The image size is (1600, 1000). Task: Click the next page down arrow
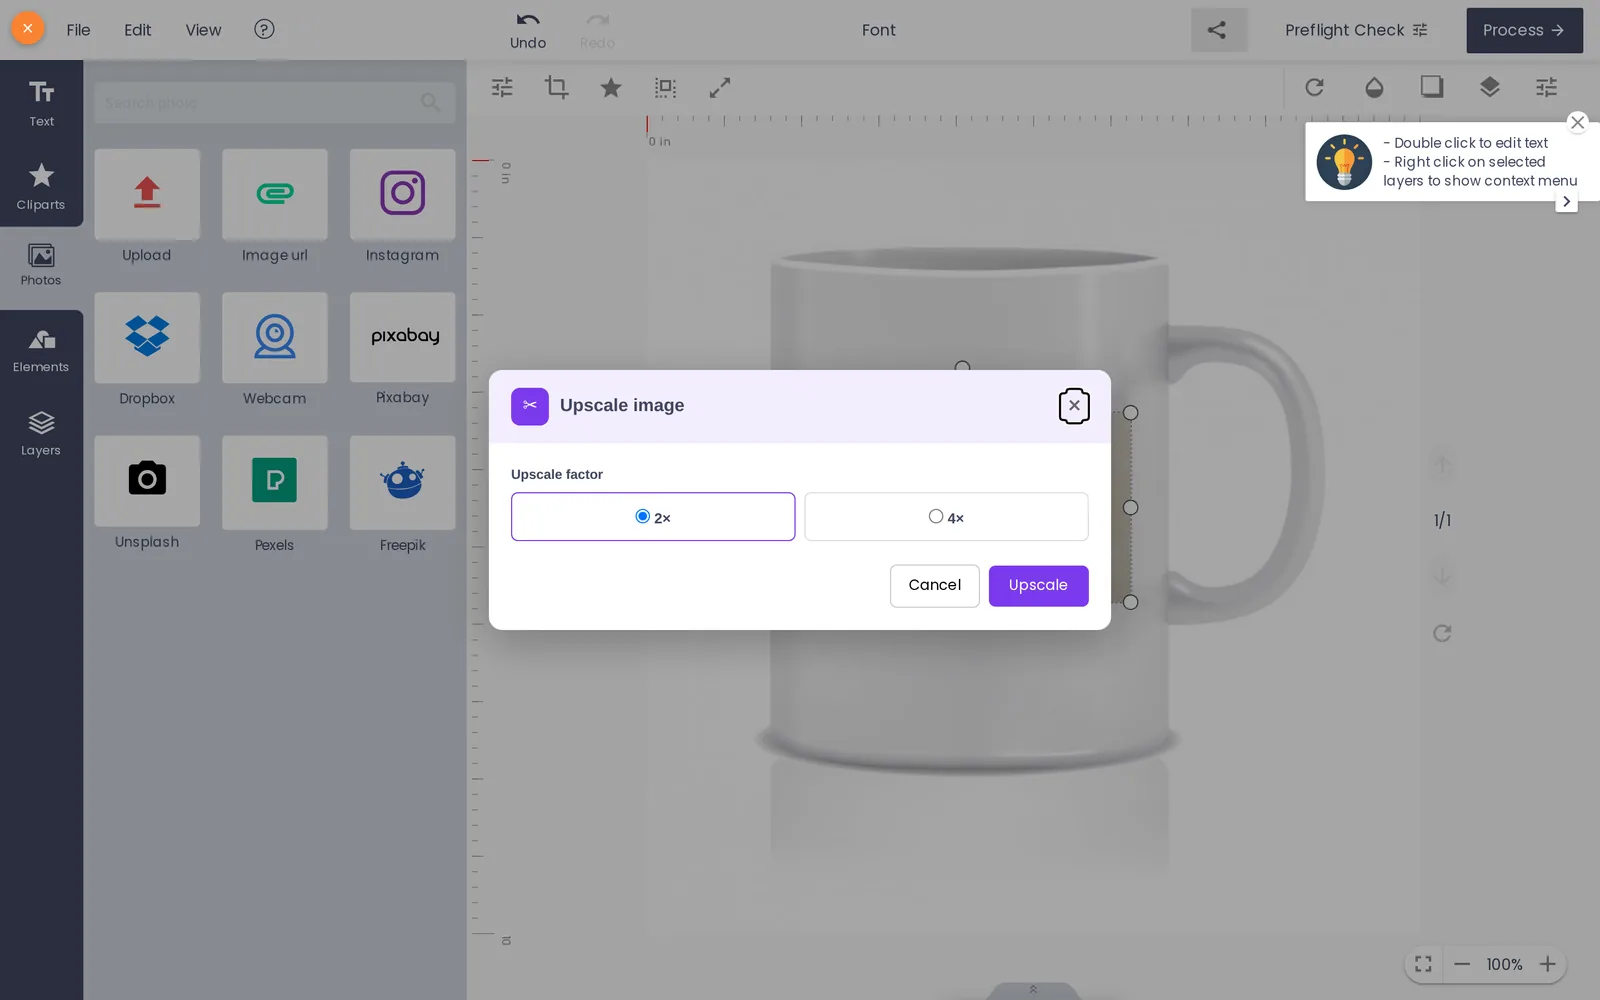point(1442,576)
